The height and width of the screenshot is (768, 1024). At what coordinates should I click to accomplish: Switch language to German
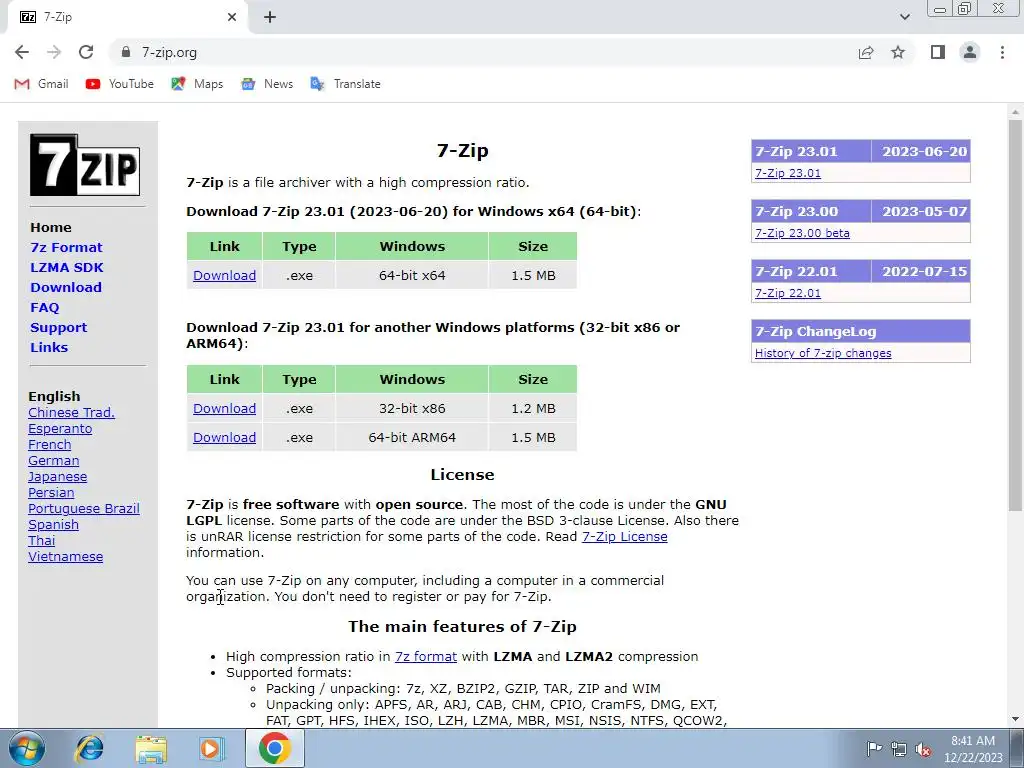point(54,461)
